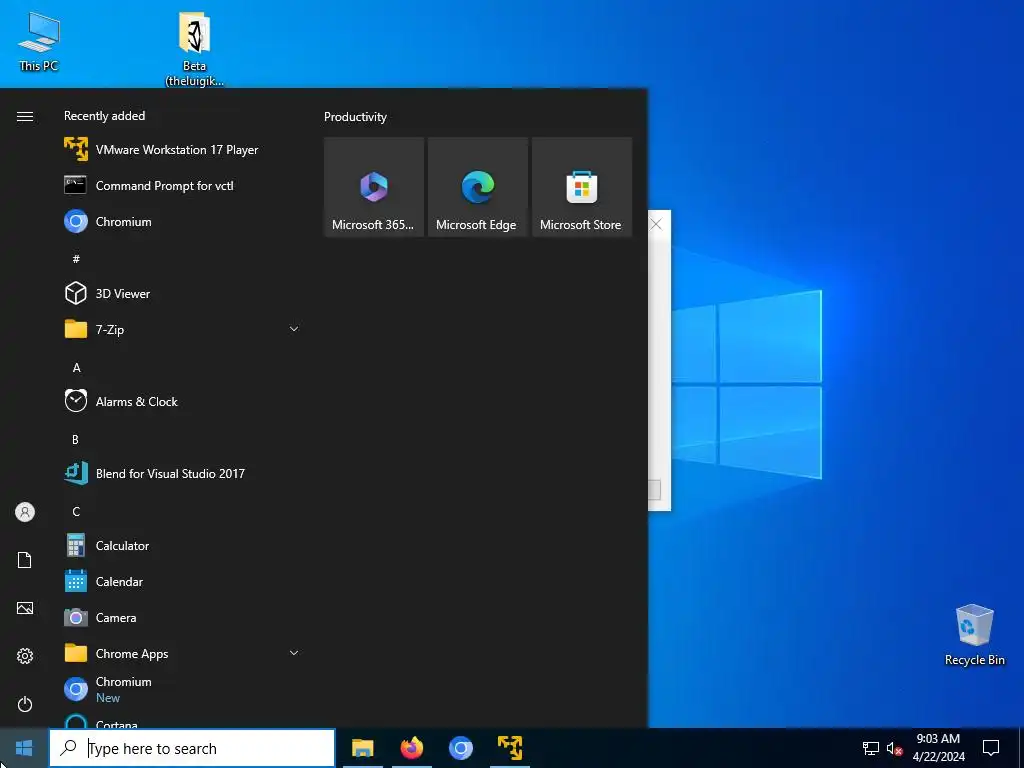The height and width of the screenshot is (768, 1024).
Task: Open the Microsoft 365 tile
Action: (x=374, y=187)
